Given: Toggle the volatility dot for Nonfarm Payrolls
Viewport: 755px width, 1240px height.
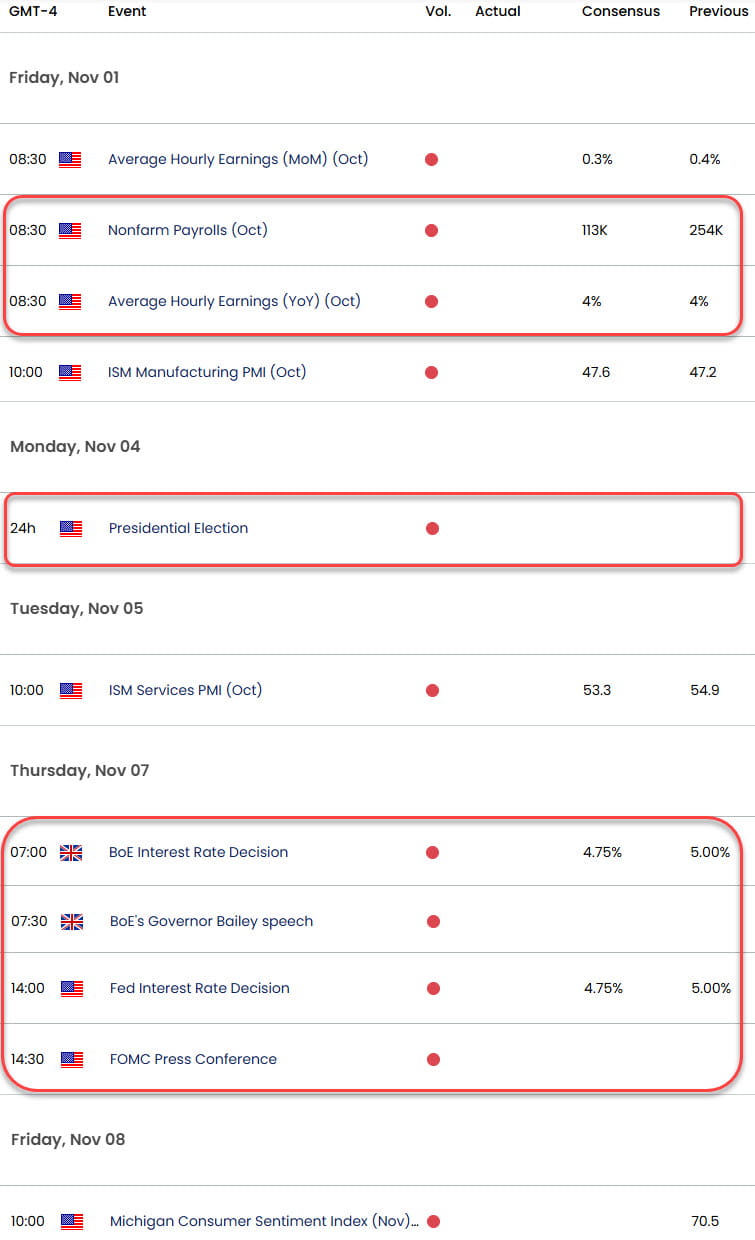Looking at the screenshot, I should coord(431,230).
